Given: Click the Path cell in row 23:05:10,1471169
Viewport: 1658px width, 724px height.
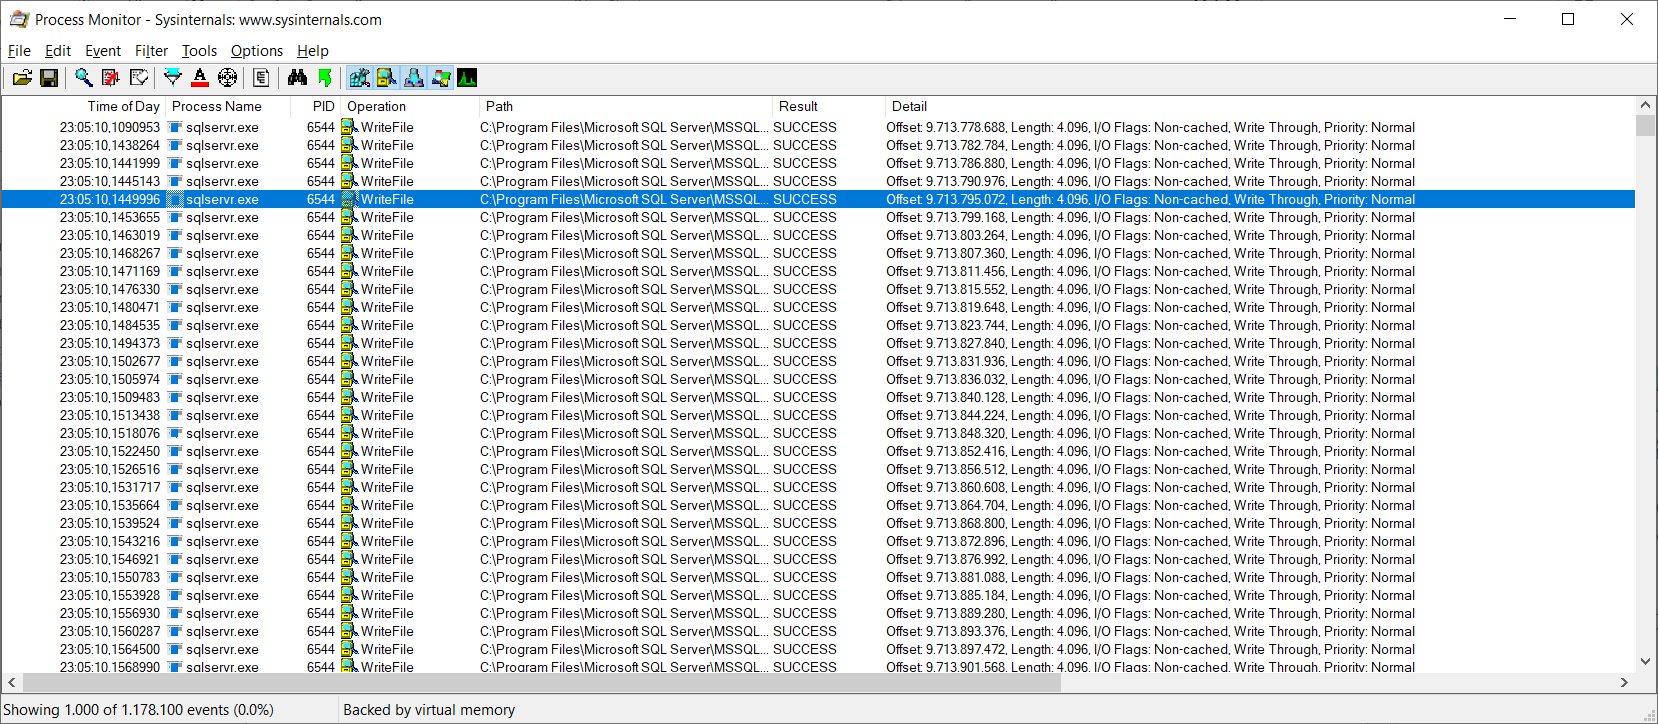Looking at the screenshot, I should pos(624,272).
